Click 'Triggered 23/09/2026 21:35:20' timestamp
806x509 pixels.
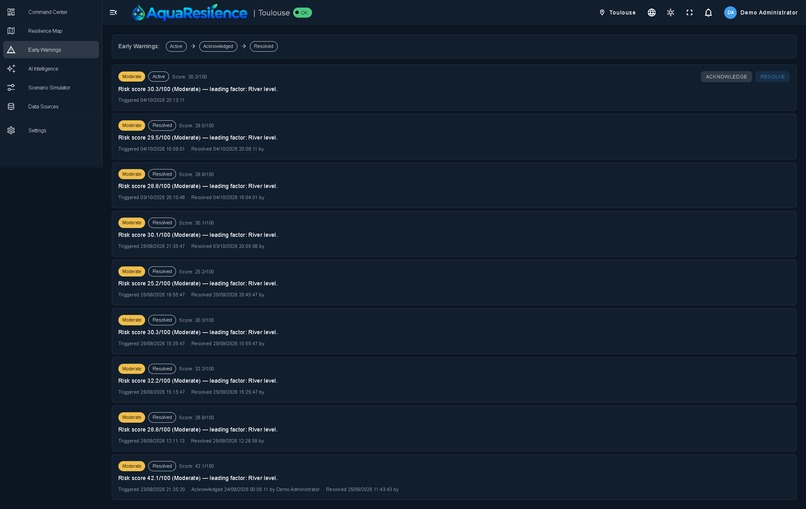[x=152, y=489]
